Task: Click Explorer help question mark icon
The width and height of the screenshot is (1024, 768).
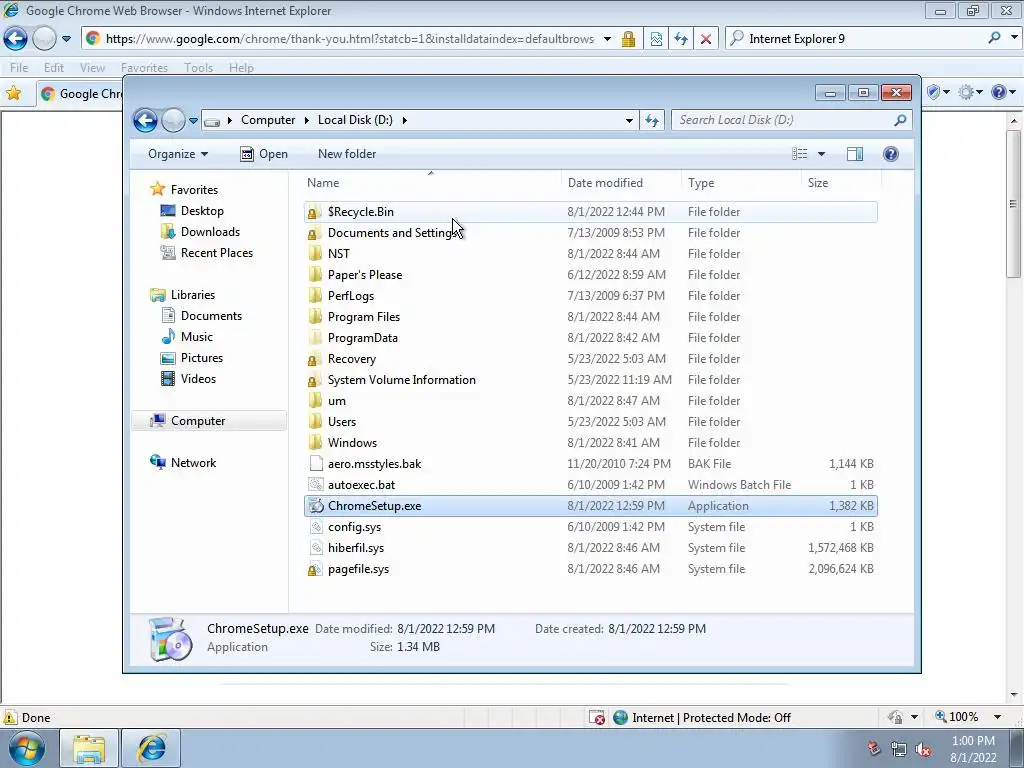Action: pos(891,154)
